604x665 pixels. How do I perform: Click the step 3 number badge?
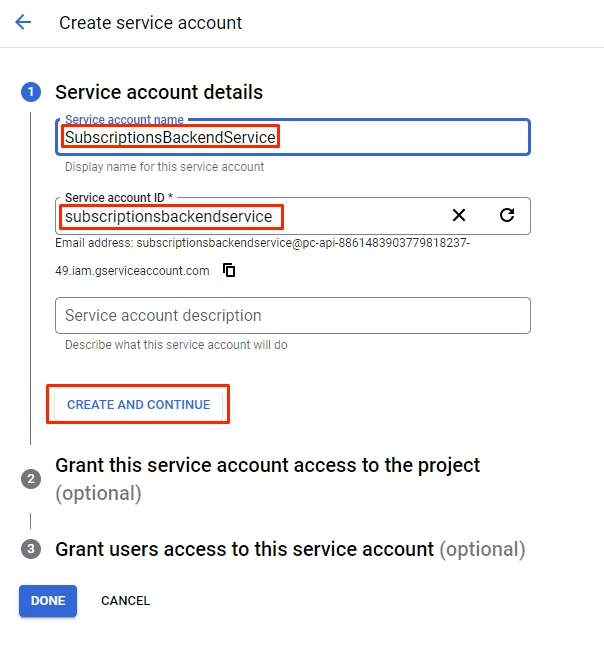point(31,549)
